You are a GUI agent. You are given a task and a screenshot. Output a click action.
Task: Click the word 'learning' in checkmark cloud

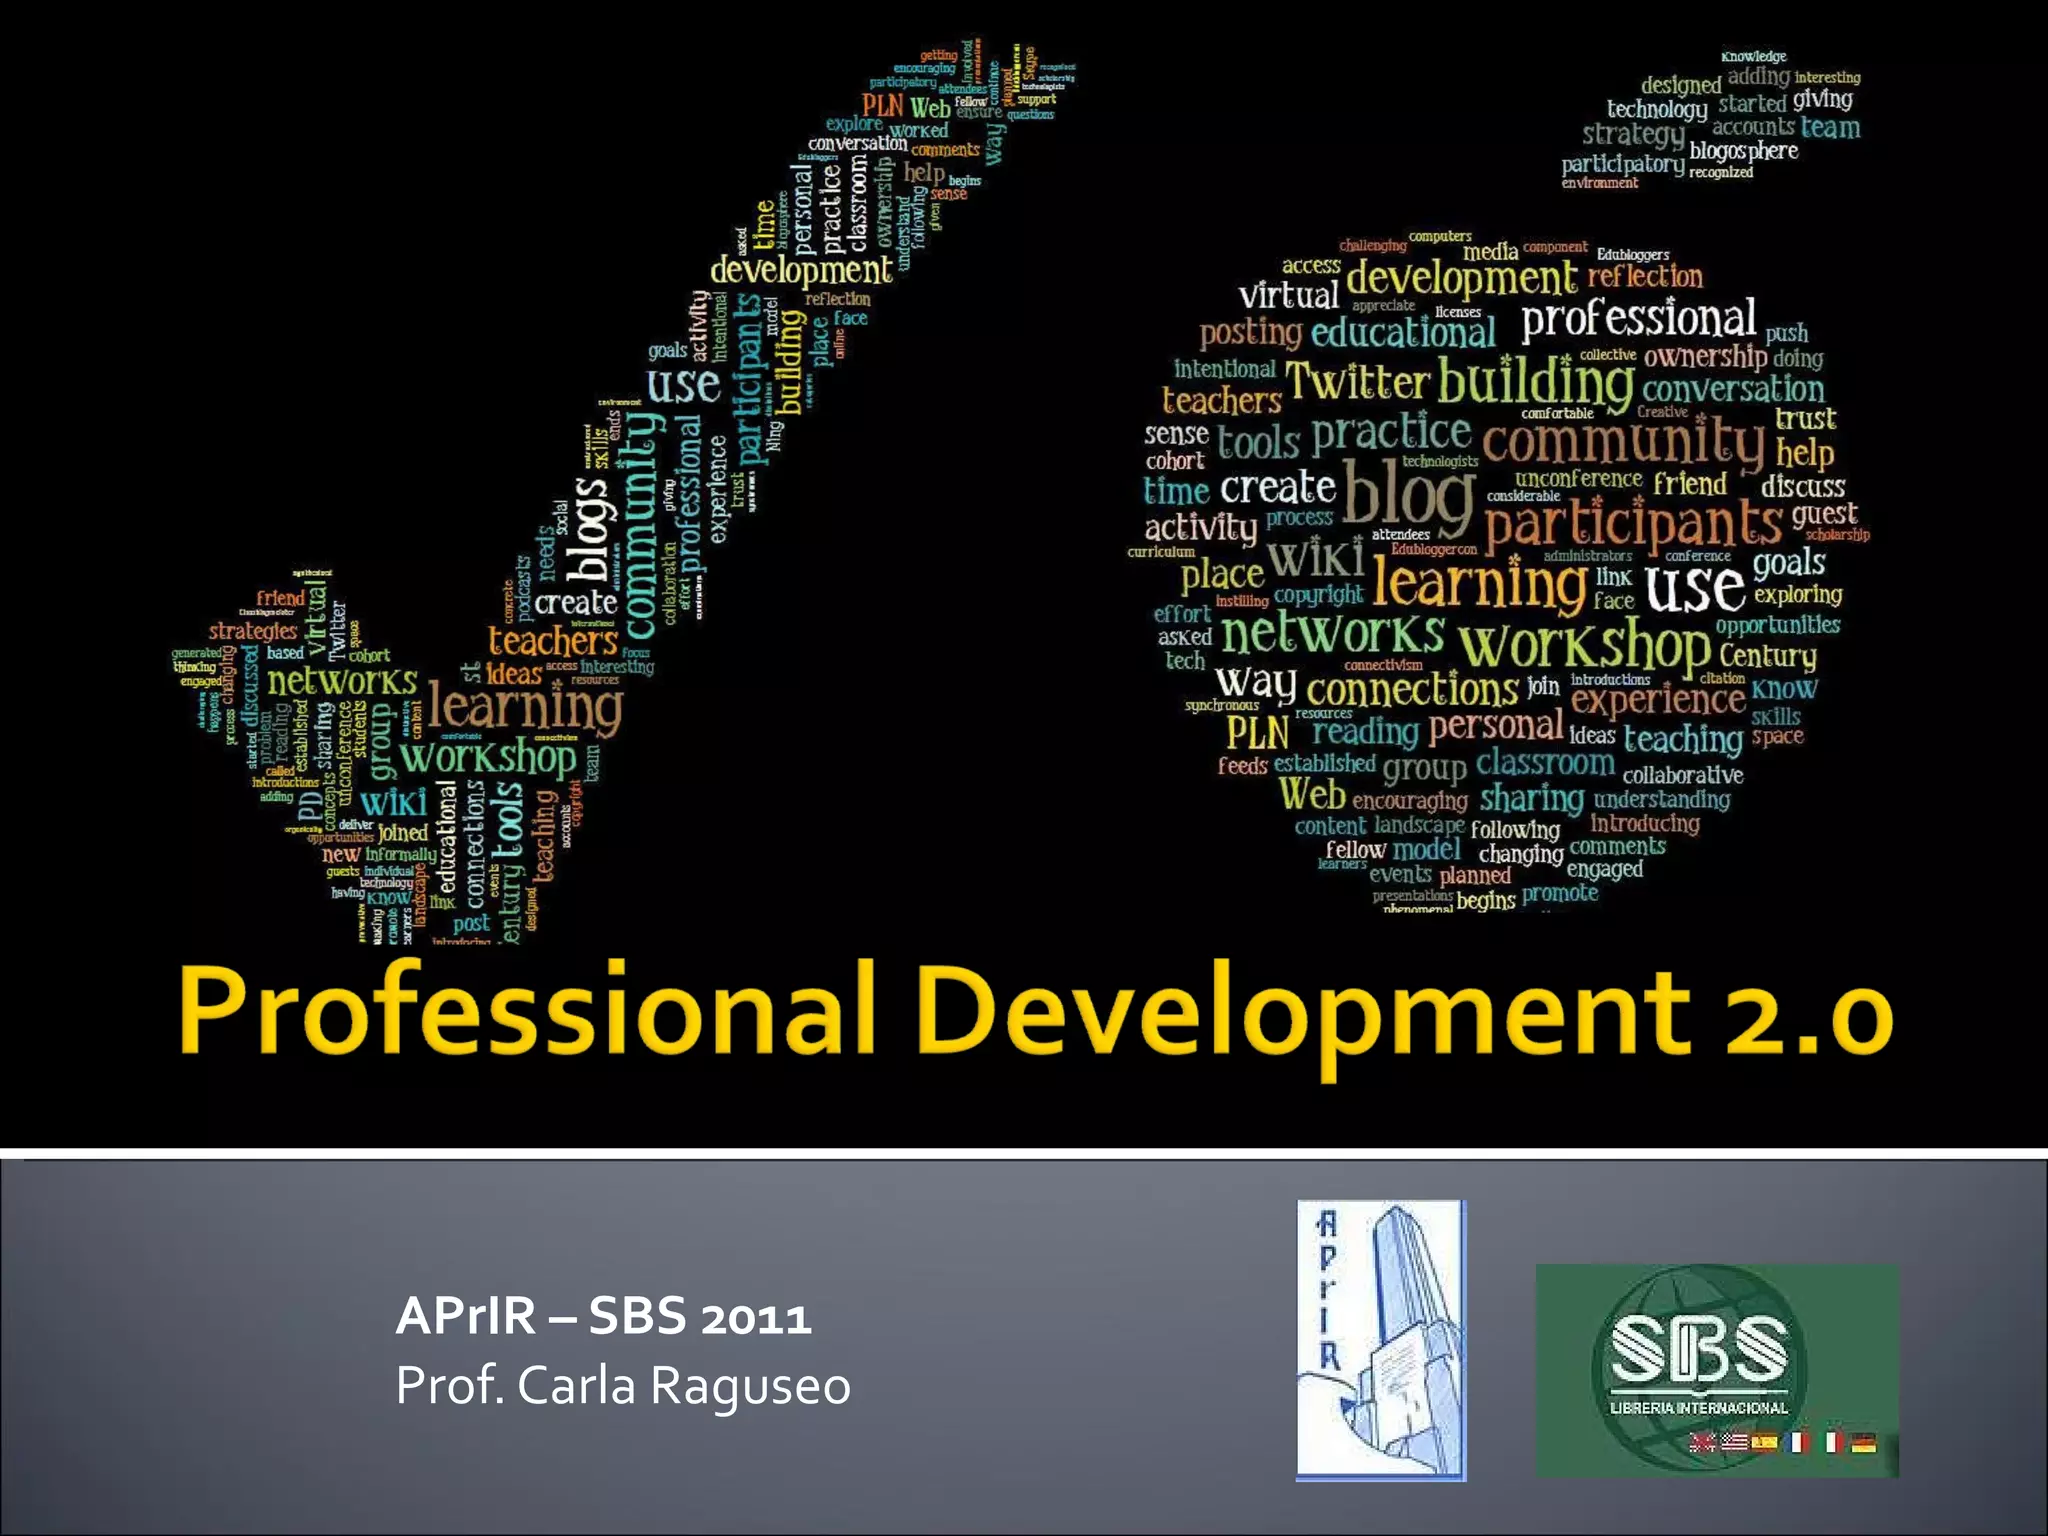525,706
